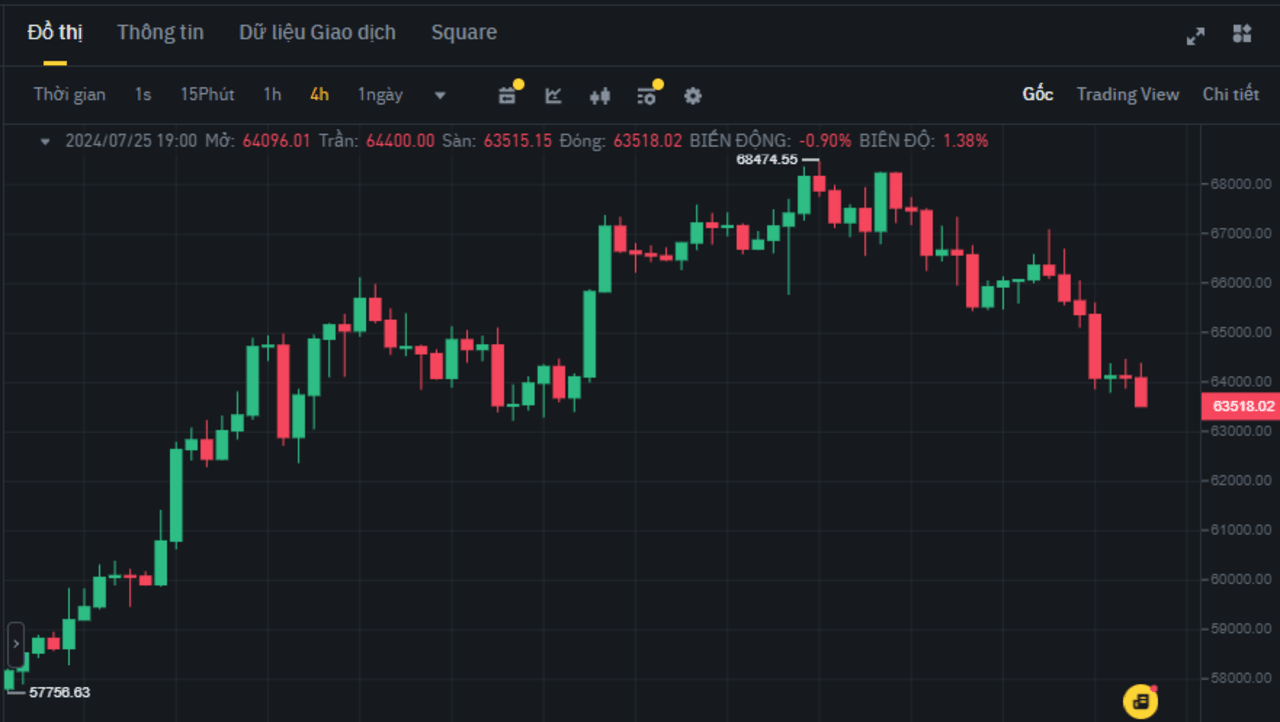Click the low marker 57756.63
This screenshot has height=722, width=1280.
tap(59, 692)
